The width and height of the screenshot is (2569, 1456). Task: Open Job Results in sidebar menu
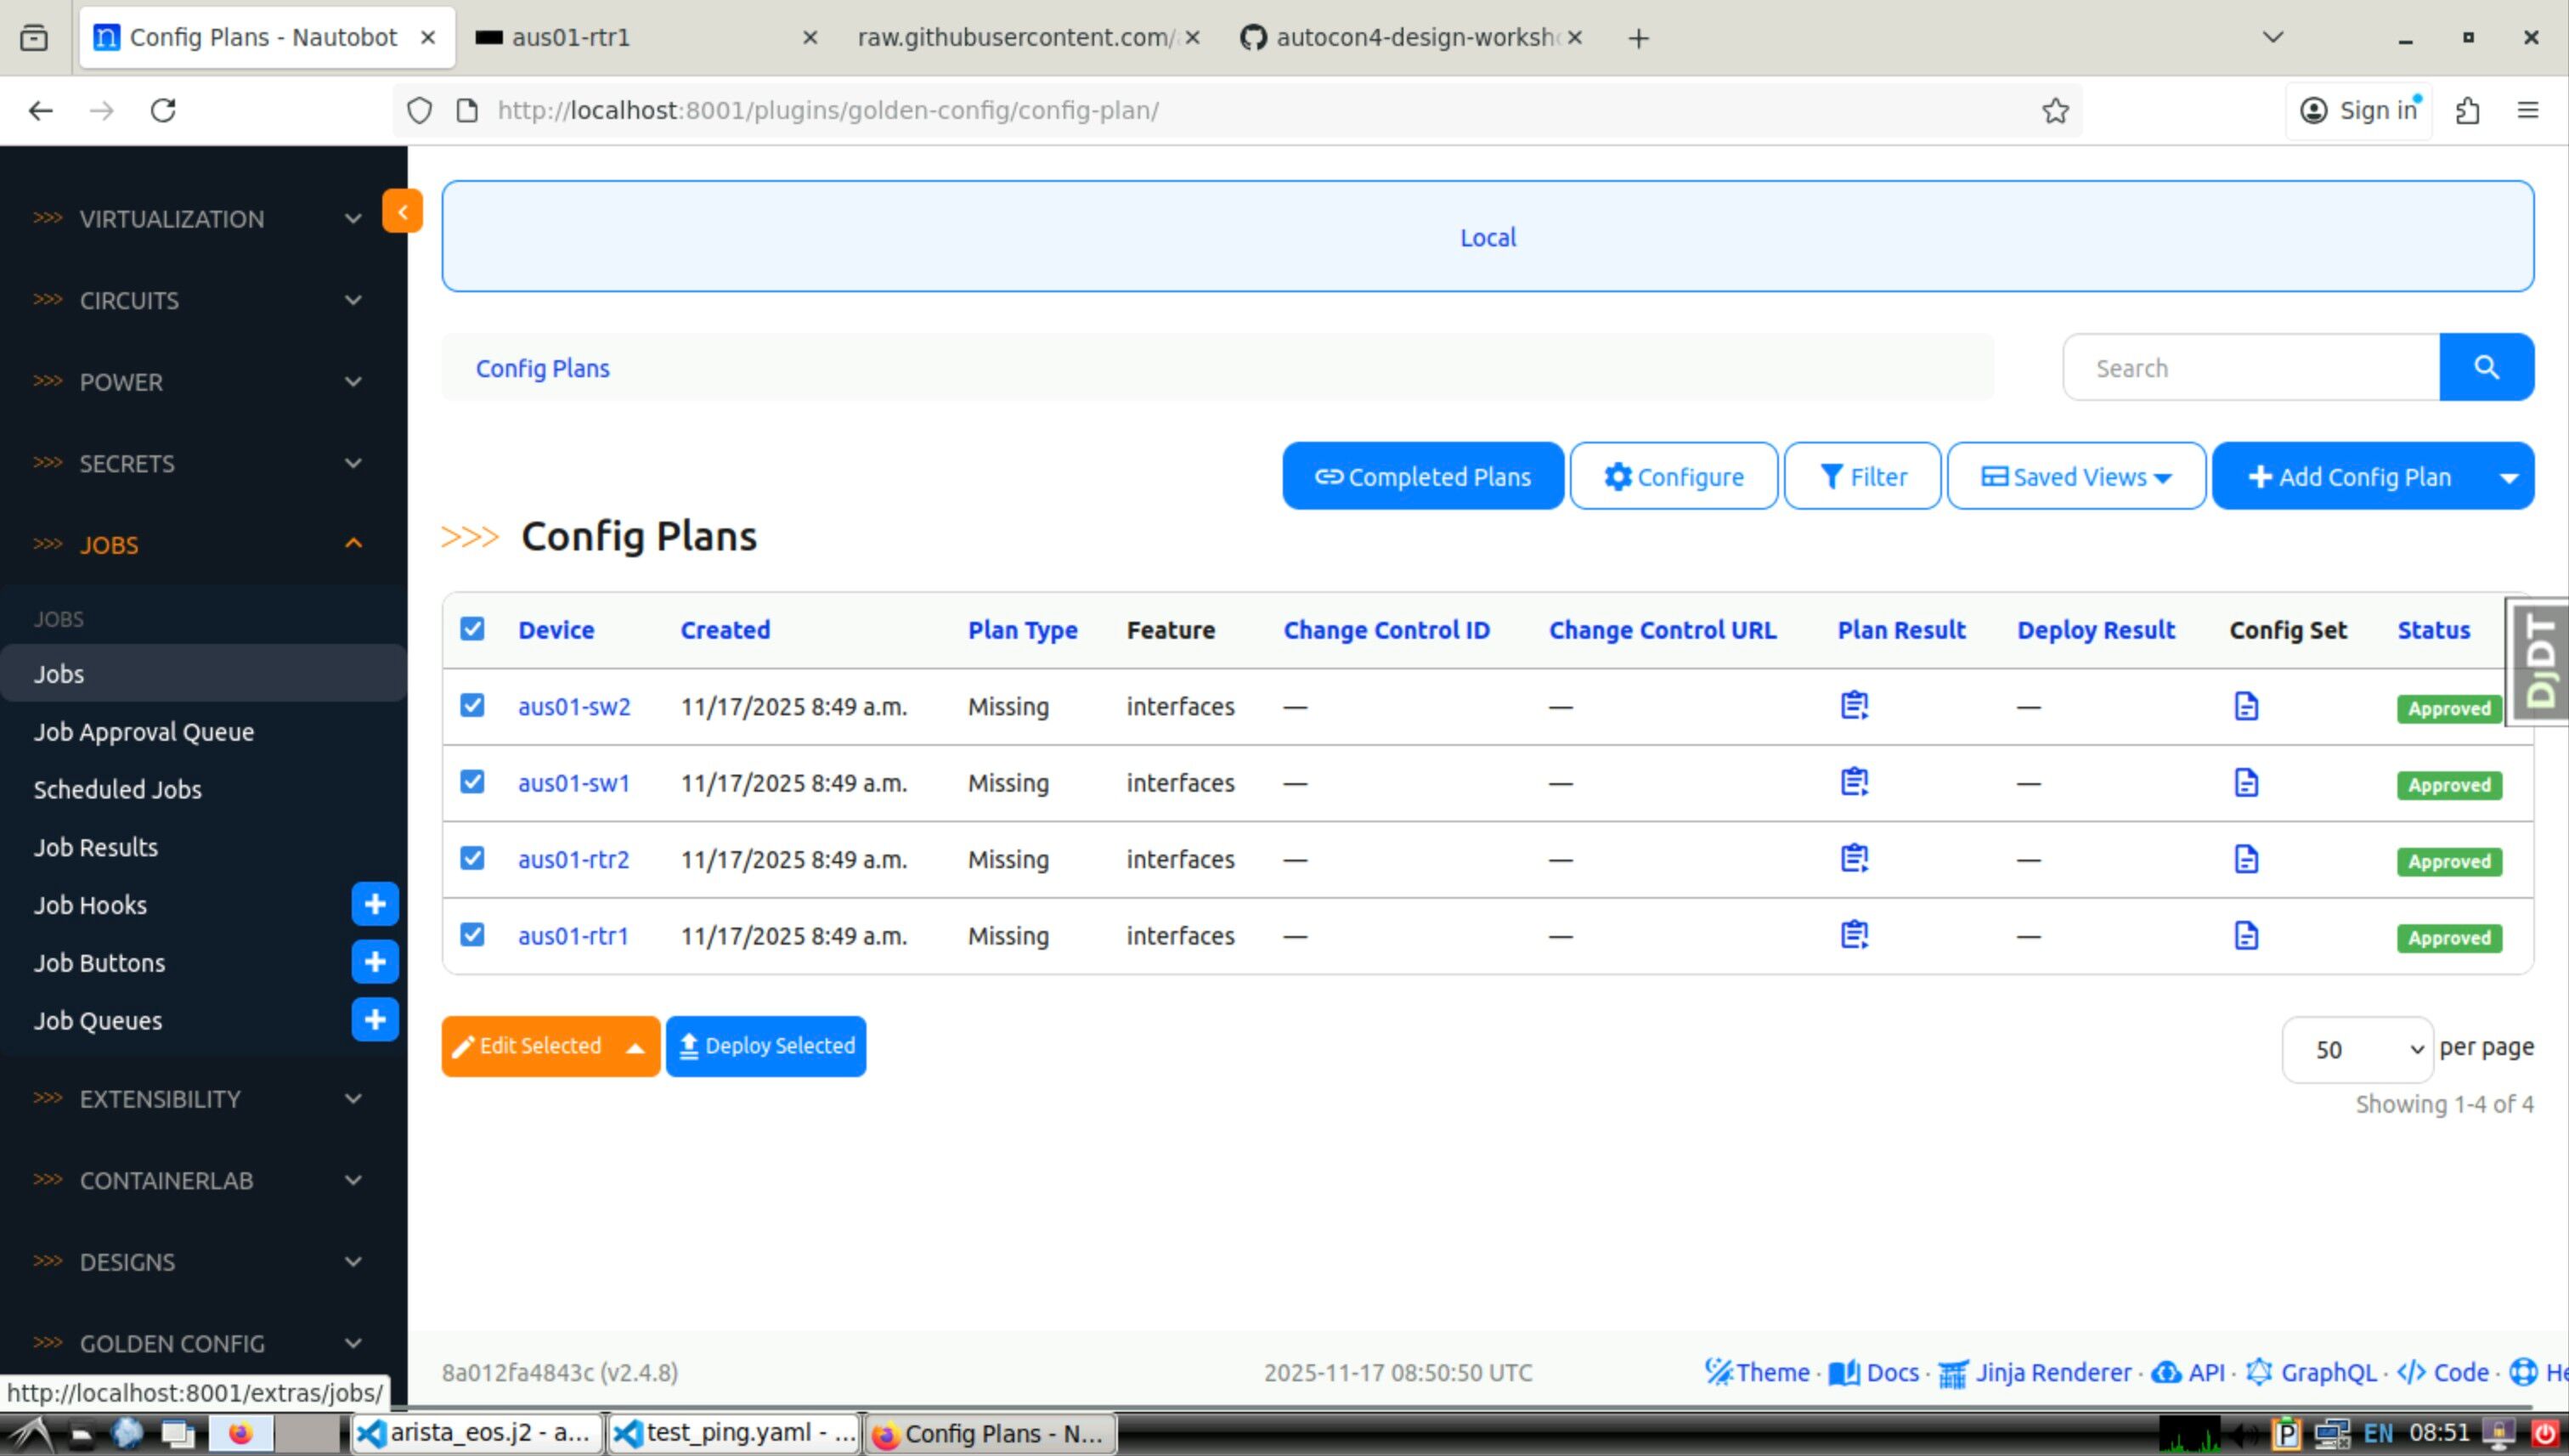pyautogui.click(x=96, y=847)
